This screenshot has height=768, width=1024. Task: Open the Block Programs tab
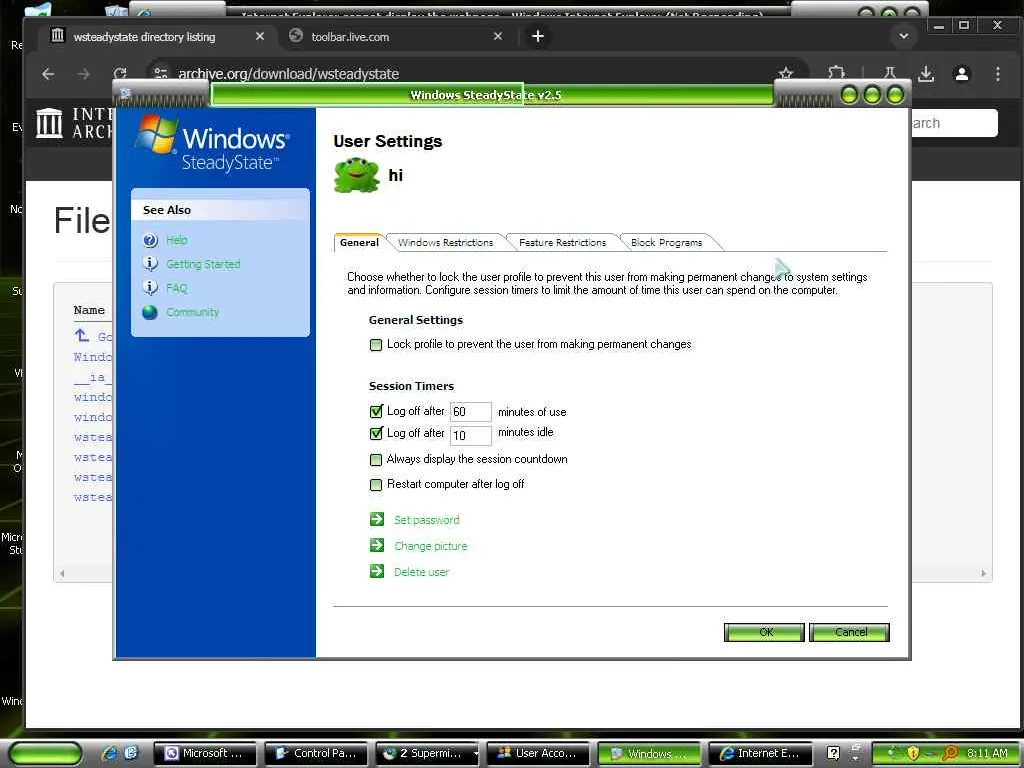[666, 242]
